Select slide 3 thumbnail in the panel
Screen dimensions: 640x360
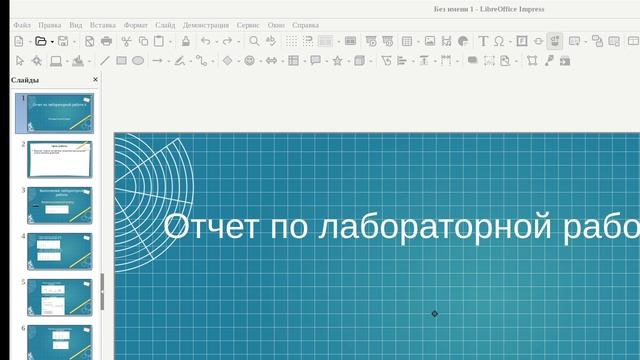60,205
